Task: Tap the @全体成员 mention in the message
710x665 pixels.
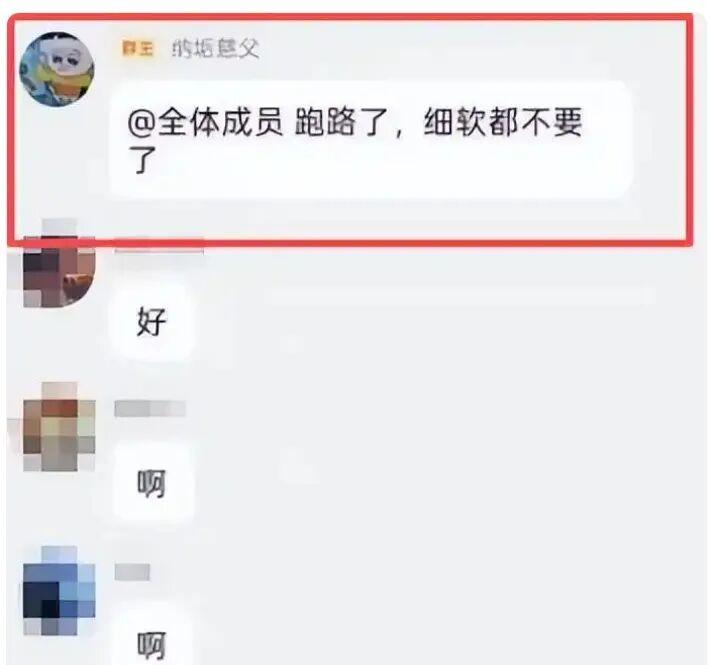Action: point(206,122)
